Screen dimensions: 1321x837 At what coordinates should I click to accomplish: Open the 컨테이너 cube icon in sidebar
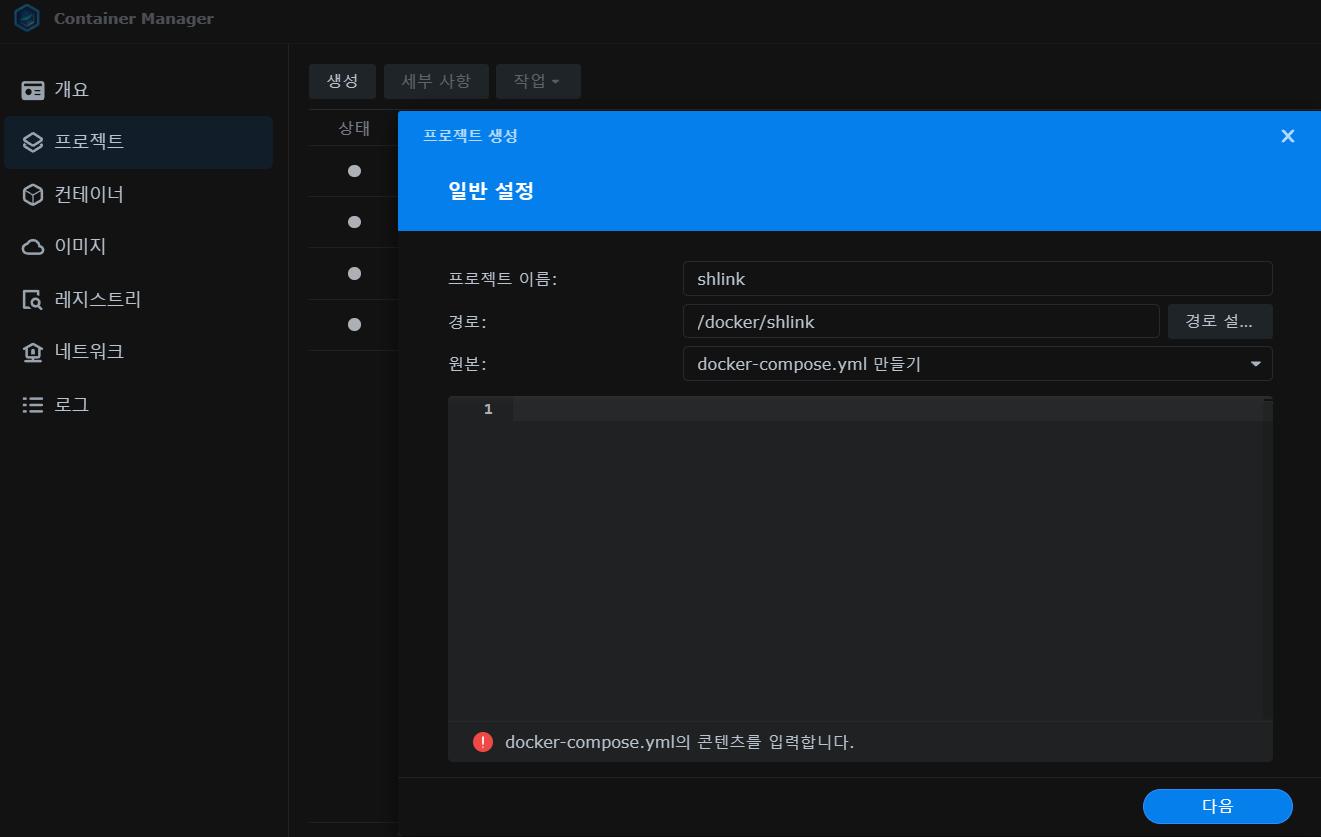tap(33, 194)
